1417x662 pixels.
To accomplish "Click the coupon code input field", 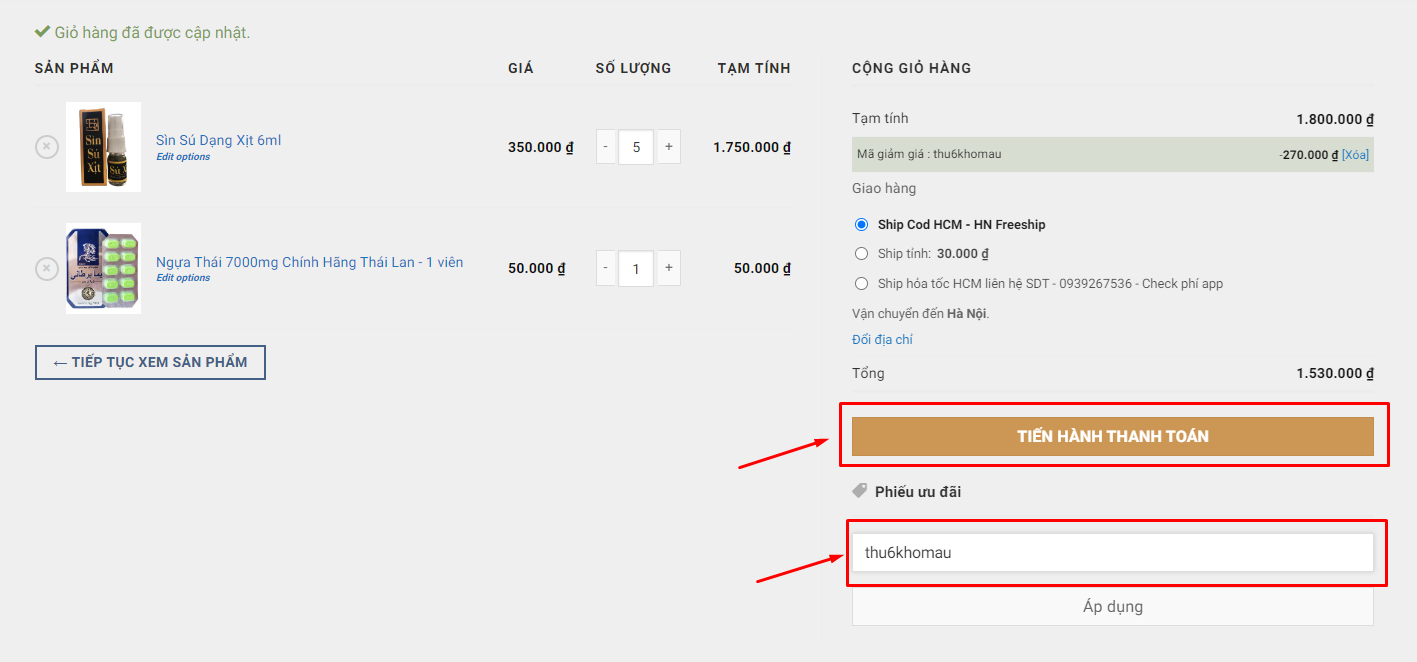I will coord(1112,552).
